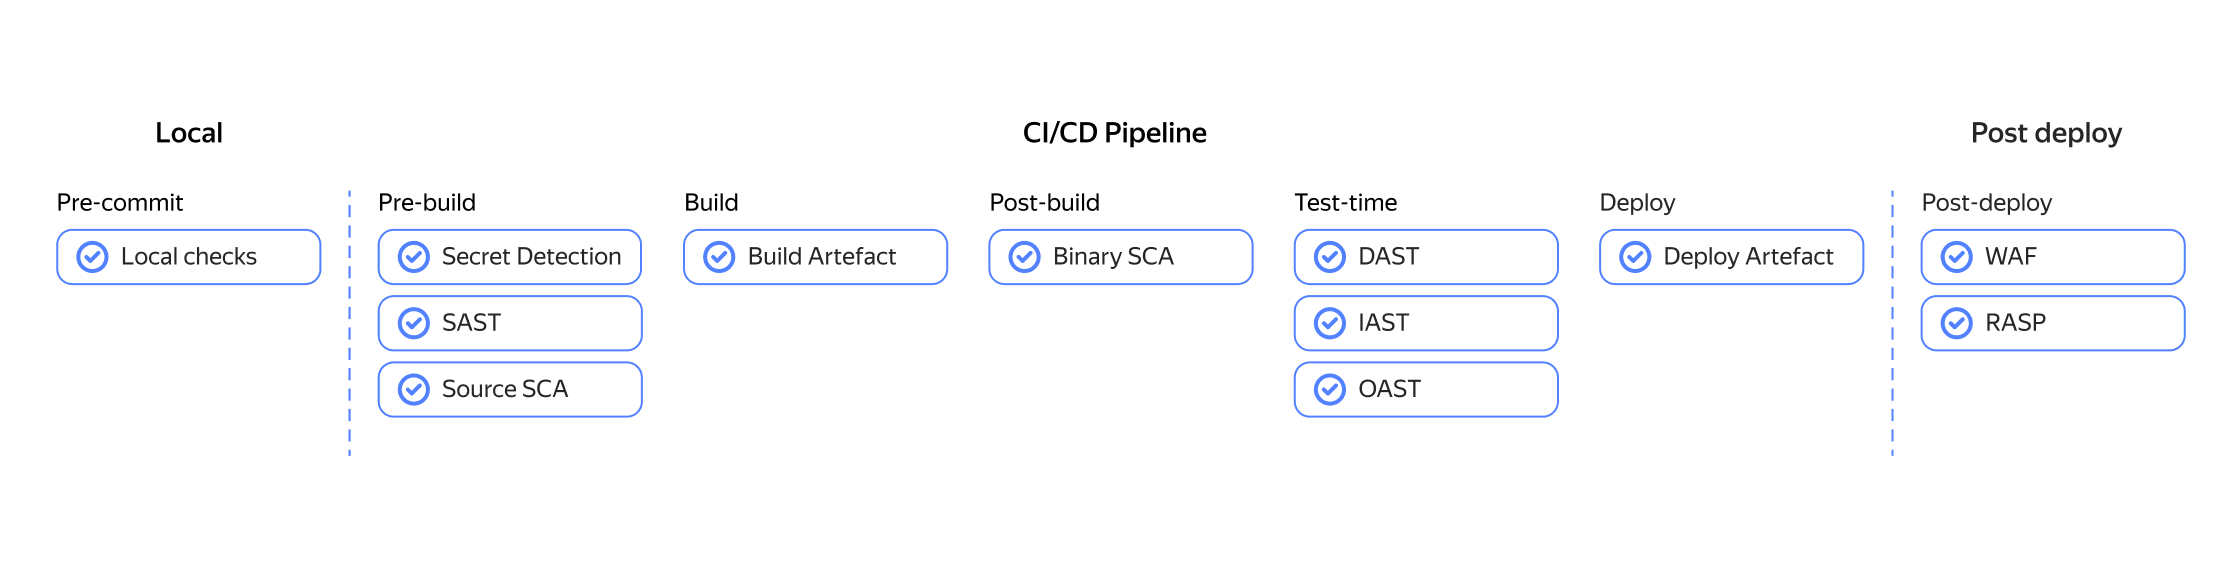Click the checkmark icon next to SAST
The image size is (2240, 580).
414,323
